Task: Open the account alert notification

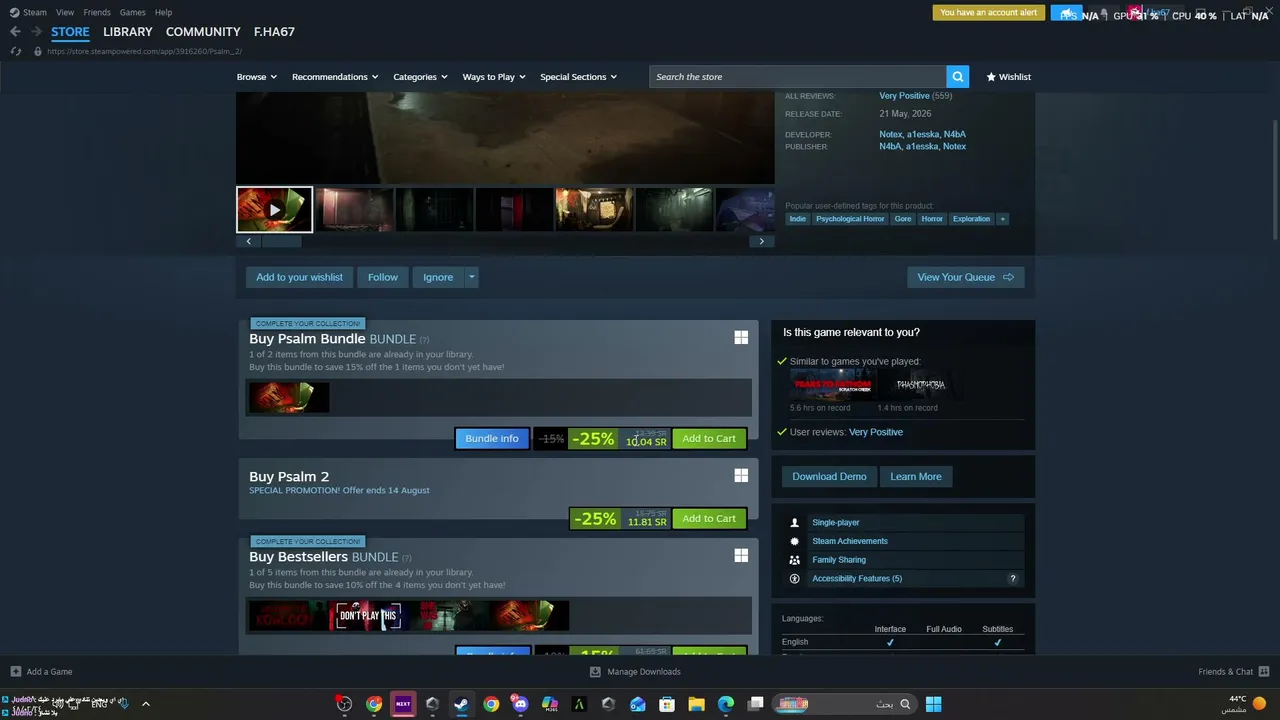Action: (989, 13)
